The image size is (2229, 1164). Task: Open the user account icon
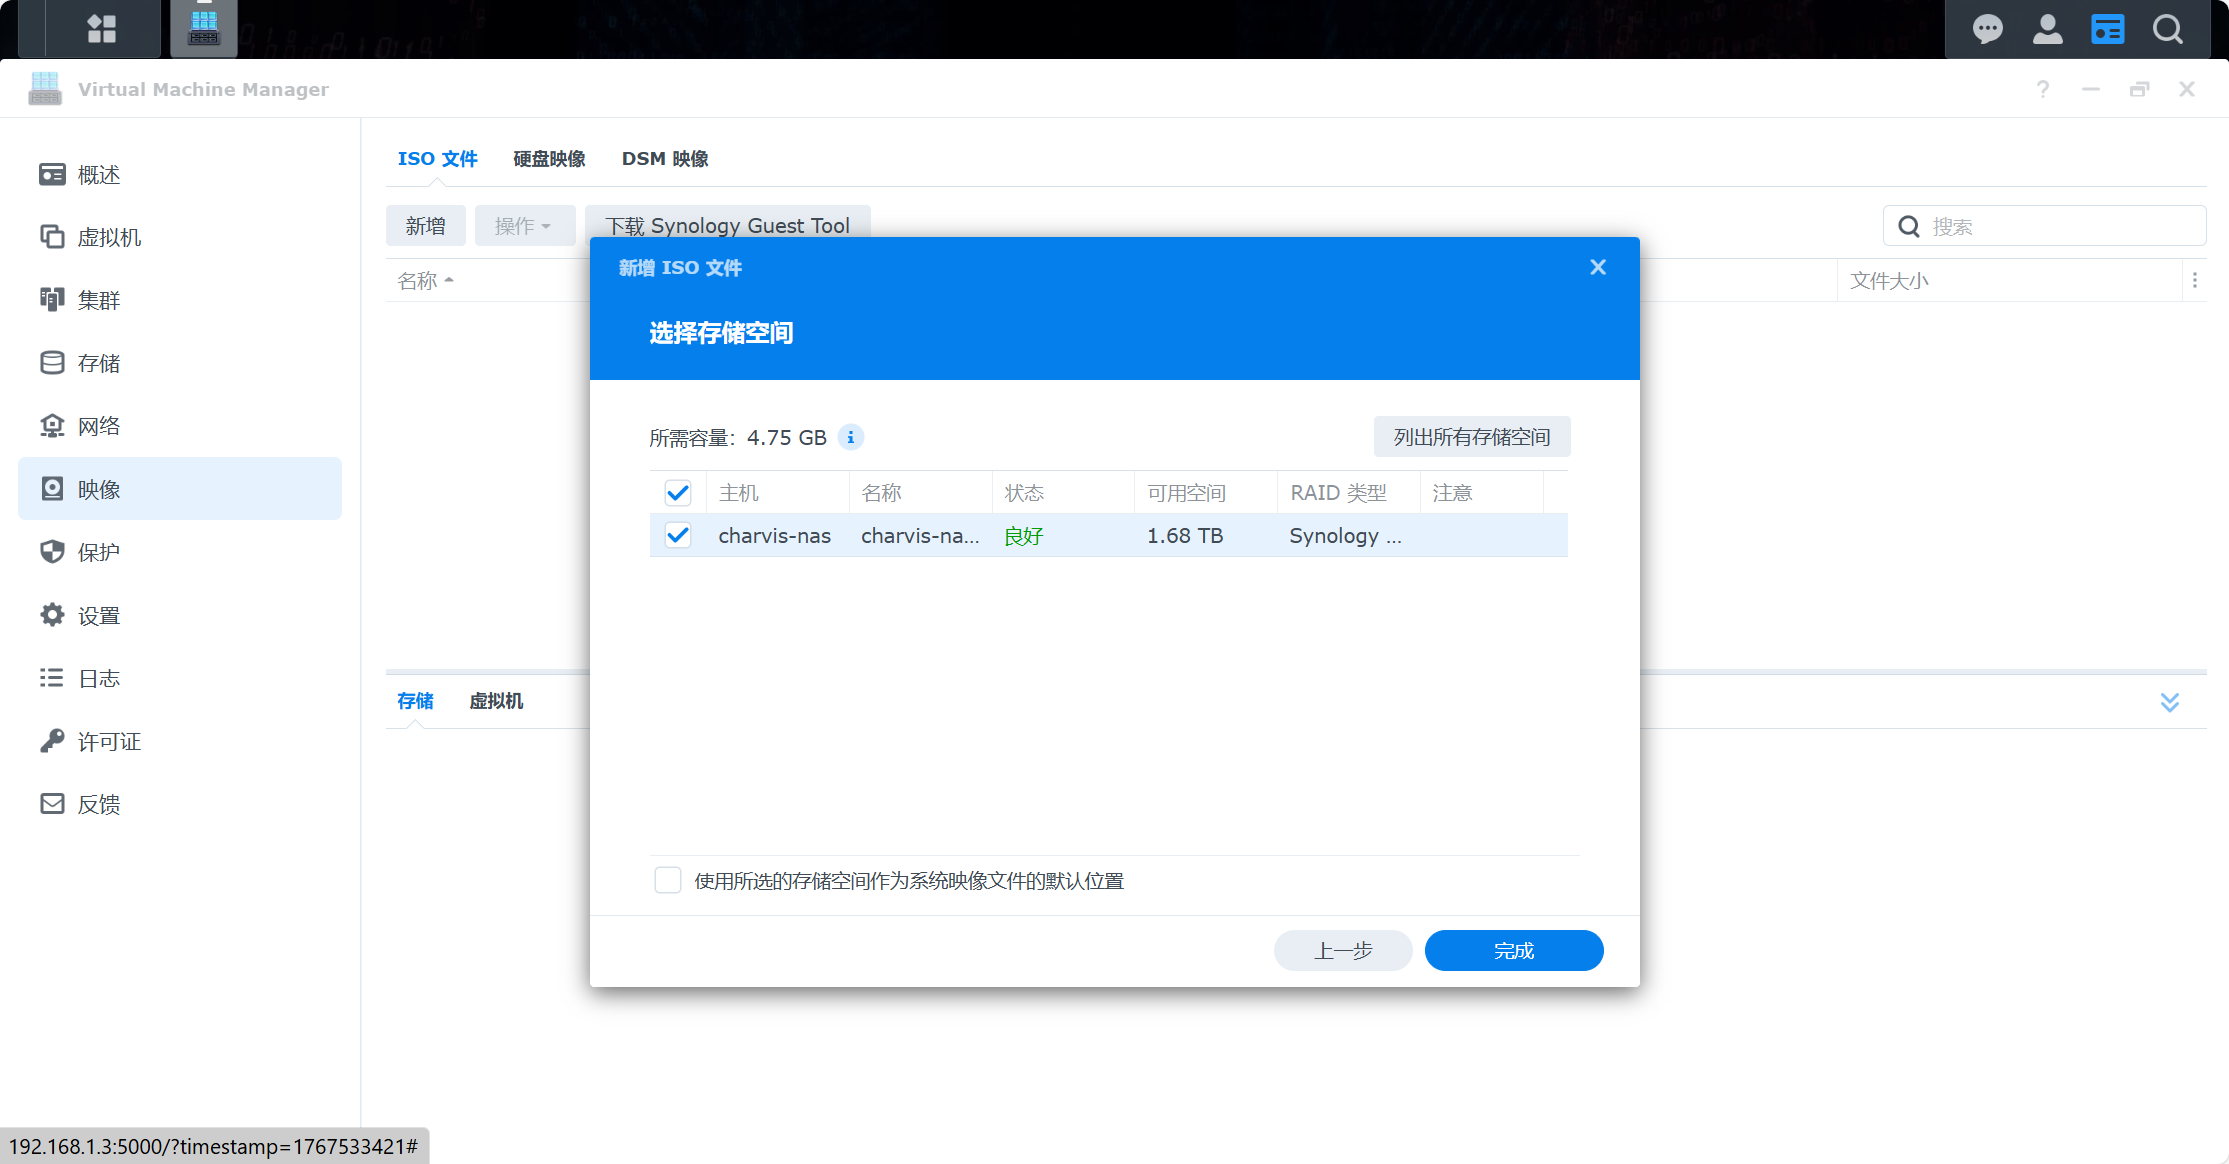(x=2047, y=29)
